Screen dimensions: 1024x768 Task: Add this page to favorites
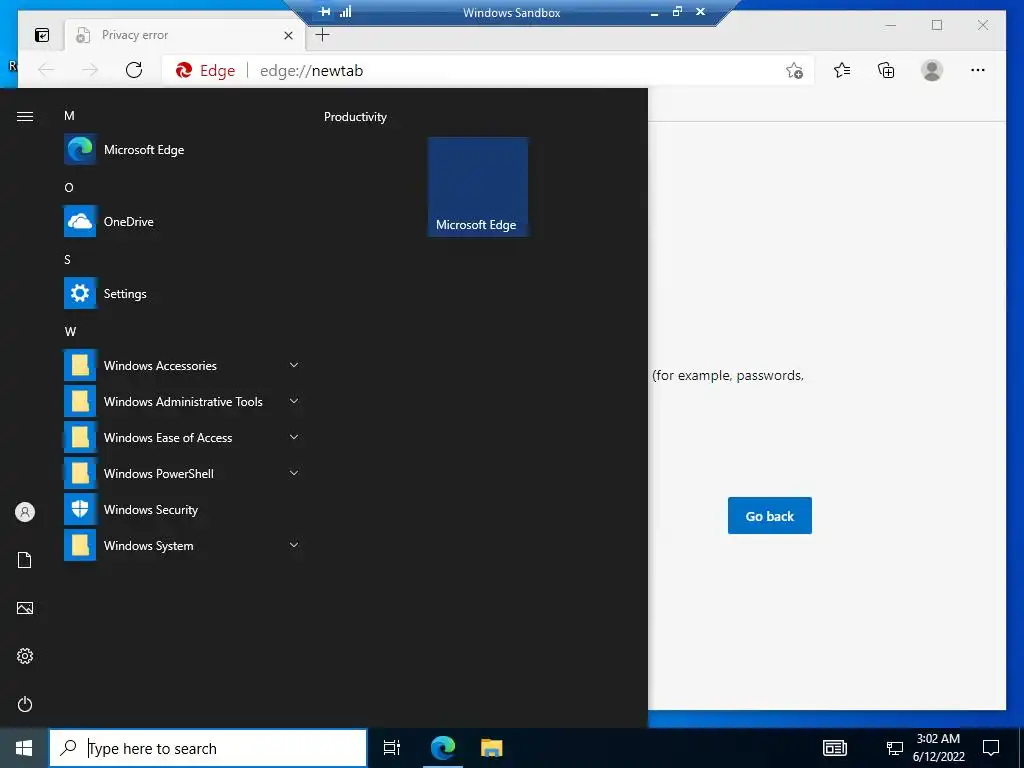coord(794,70)
